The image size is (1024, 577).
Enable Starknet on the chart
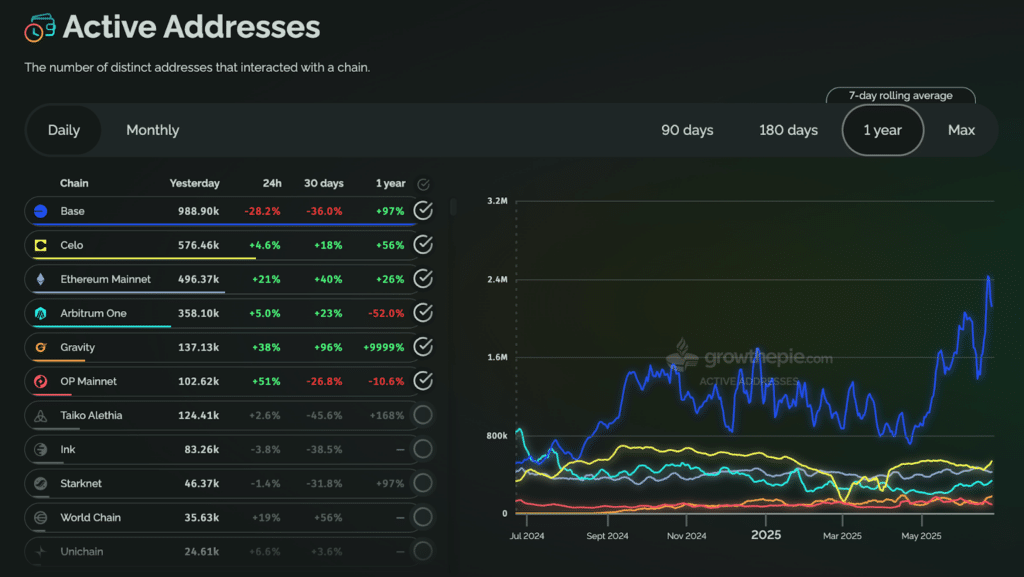(x=423, y=483)
